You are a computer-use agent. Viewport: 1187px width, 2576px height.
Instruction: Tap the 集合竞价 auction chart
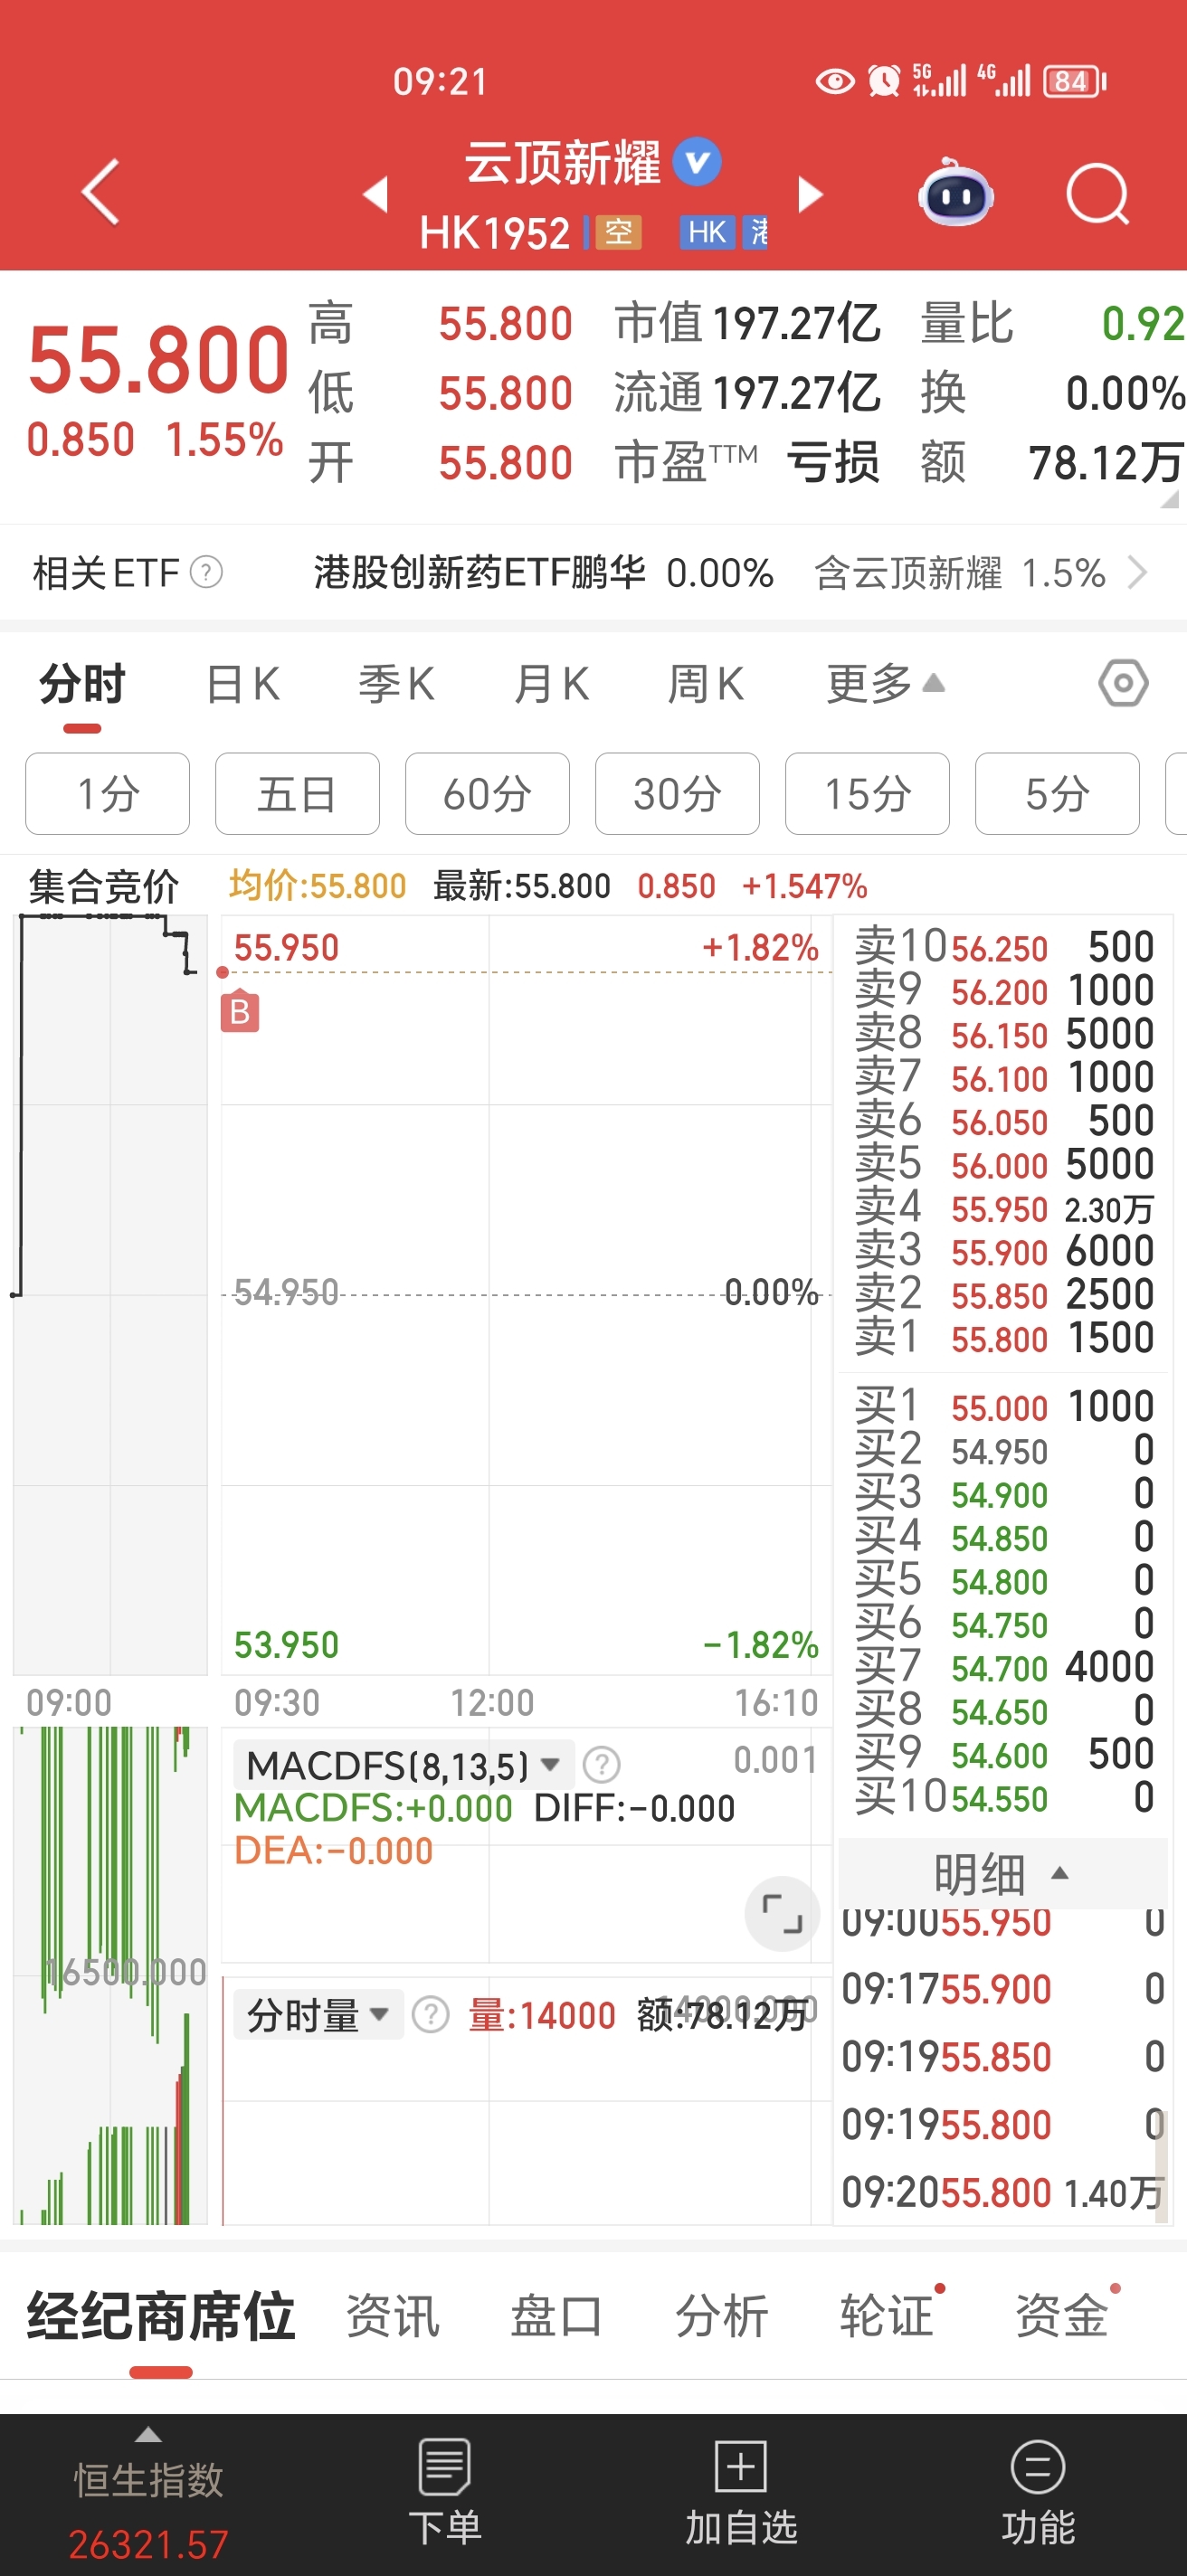point(110,1295)
